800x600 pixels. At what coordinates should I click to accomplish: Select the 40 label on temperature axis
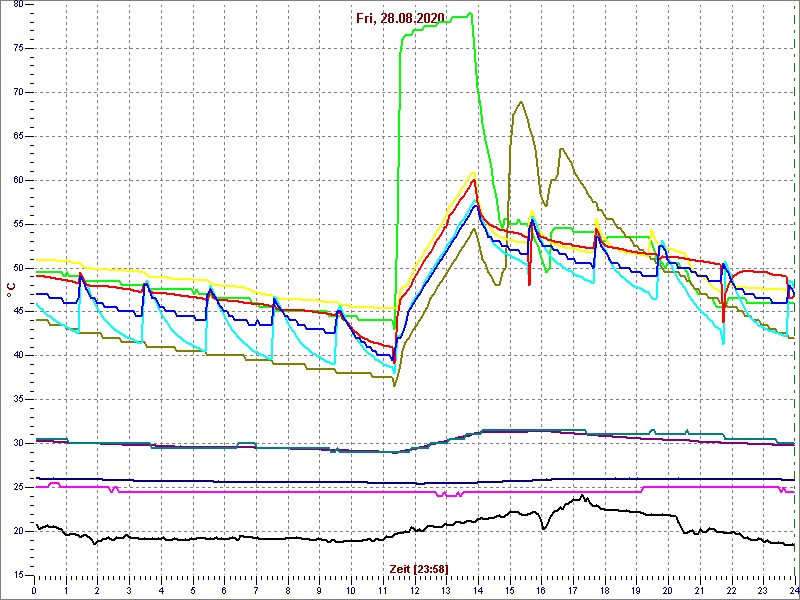coord(18,356)
